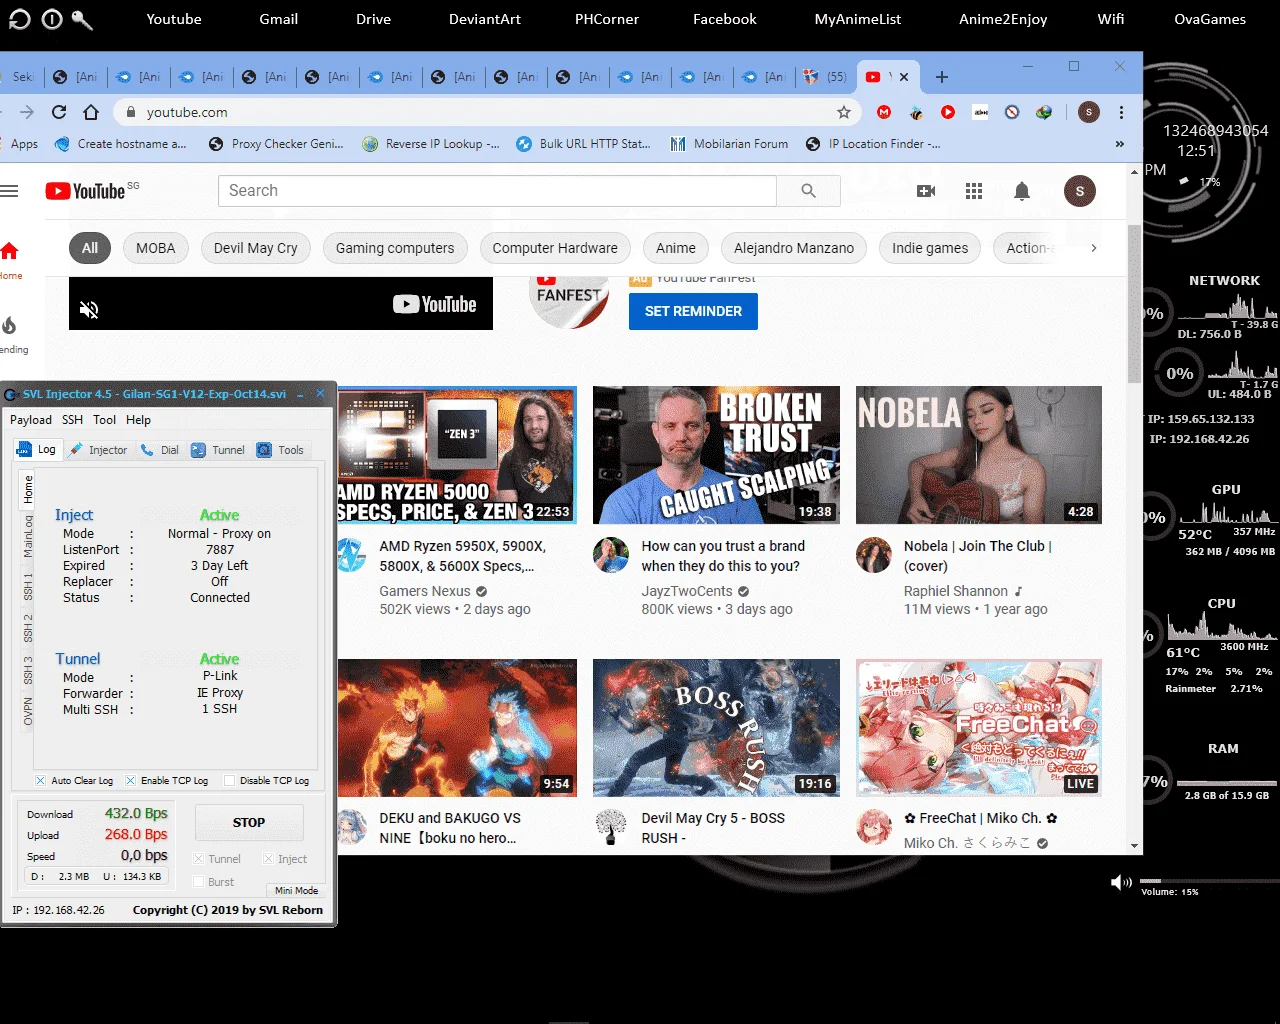
Task: Check the Disable TCP Log checkbox
Action: 229,780
